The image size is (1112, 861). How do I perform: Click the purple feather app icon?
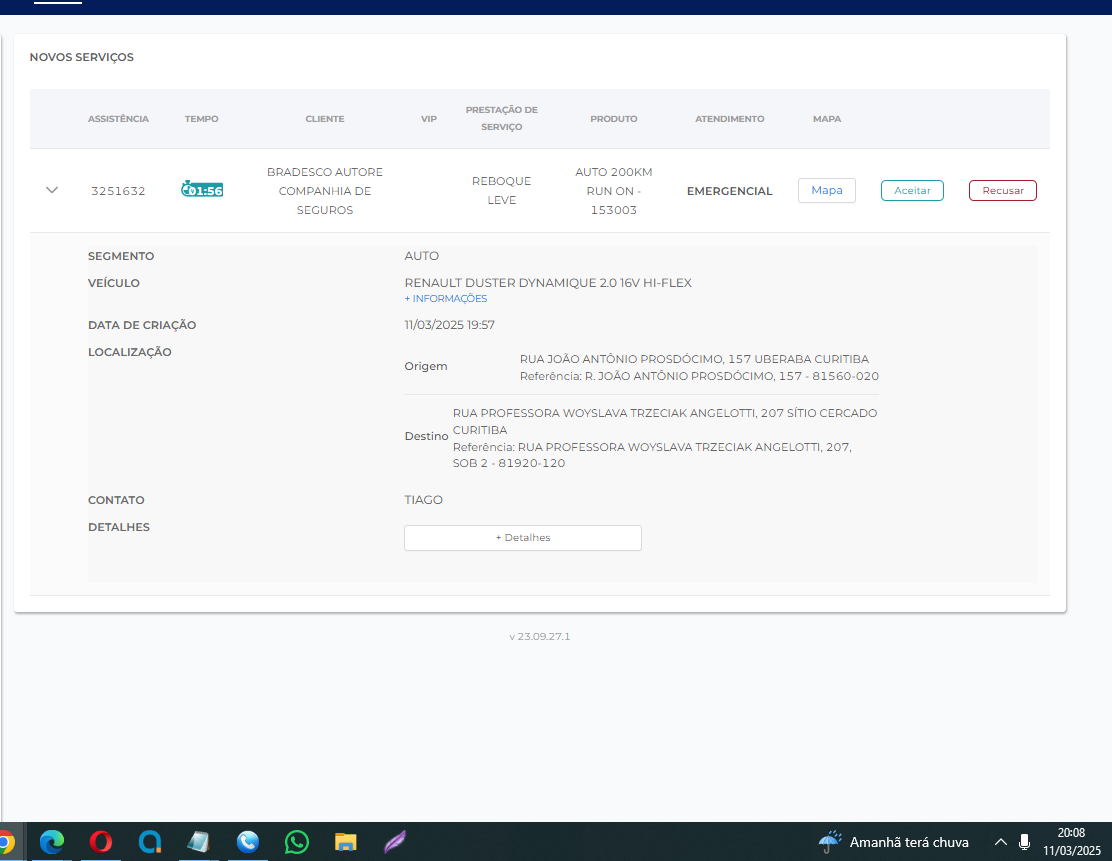[x=395, y=842]
